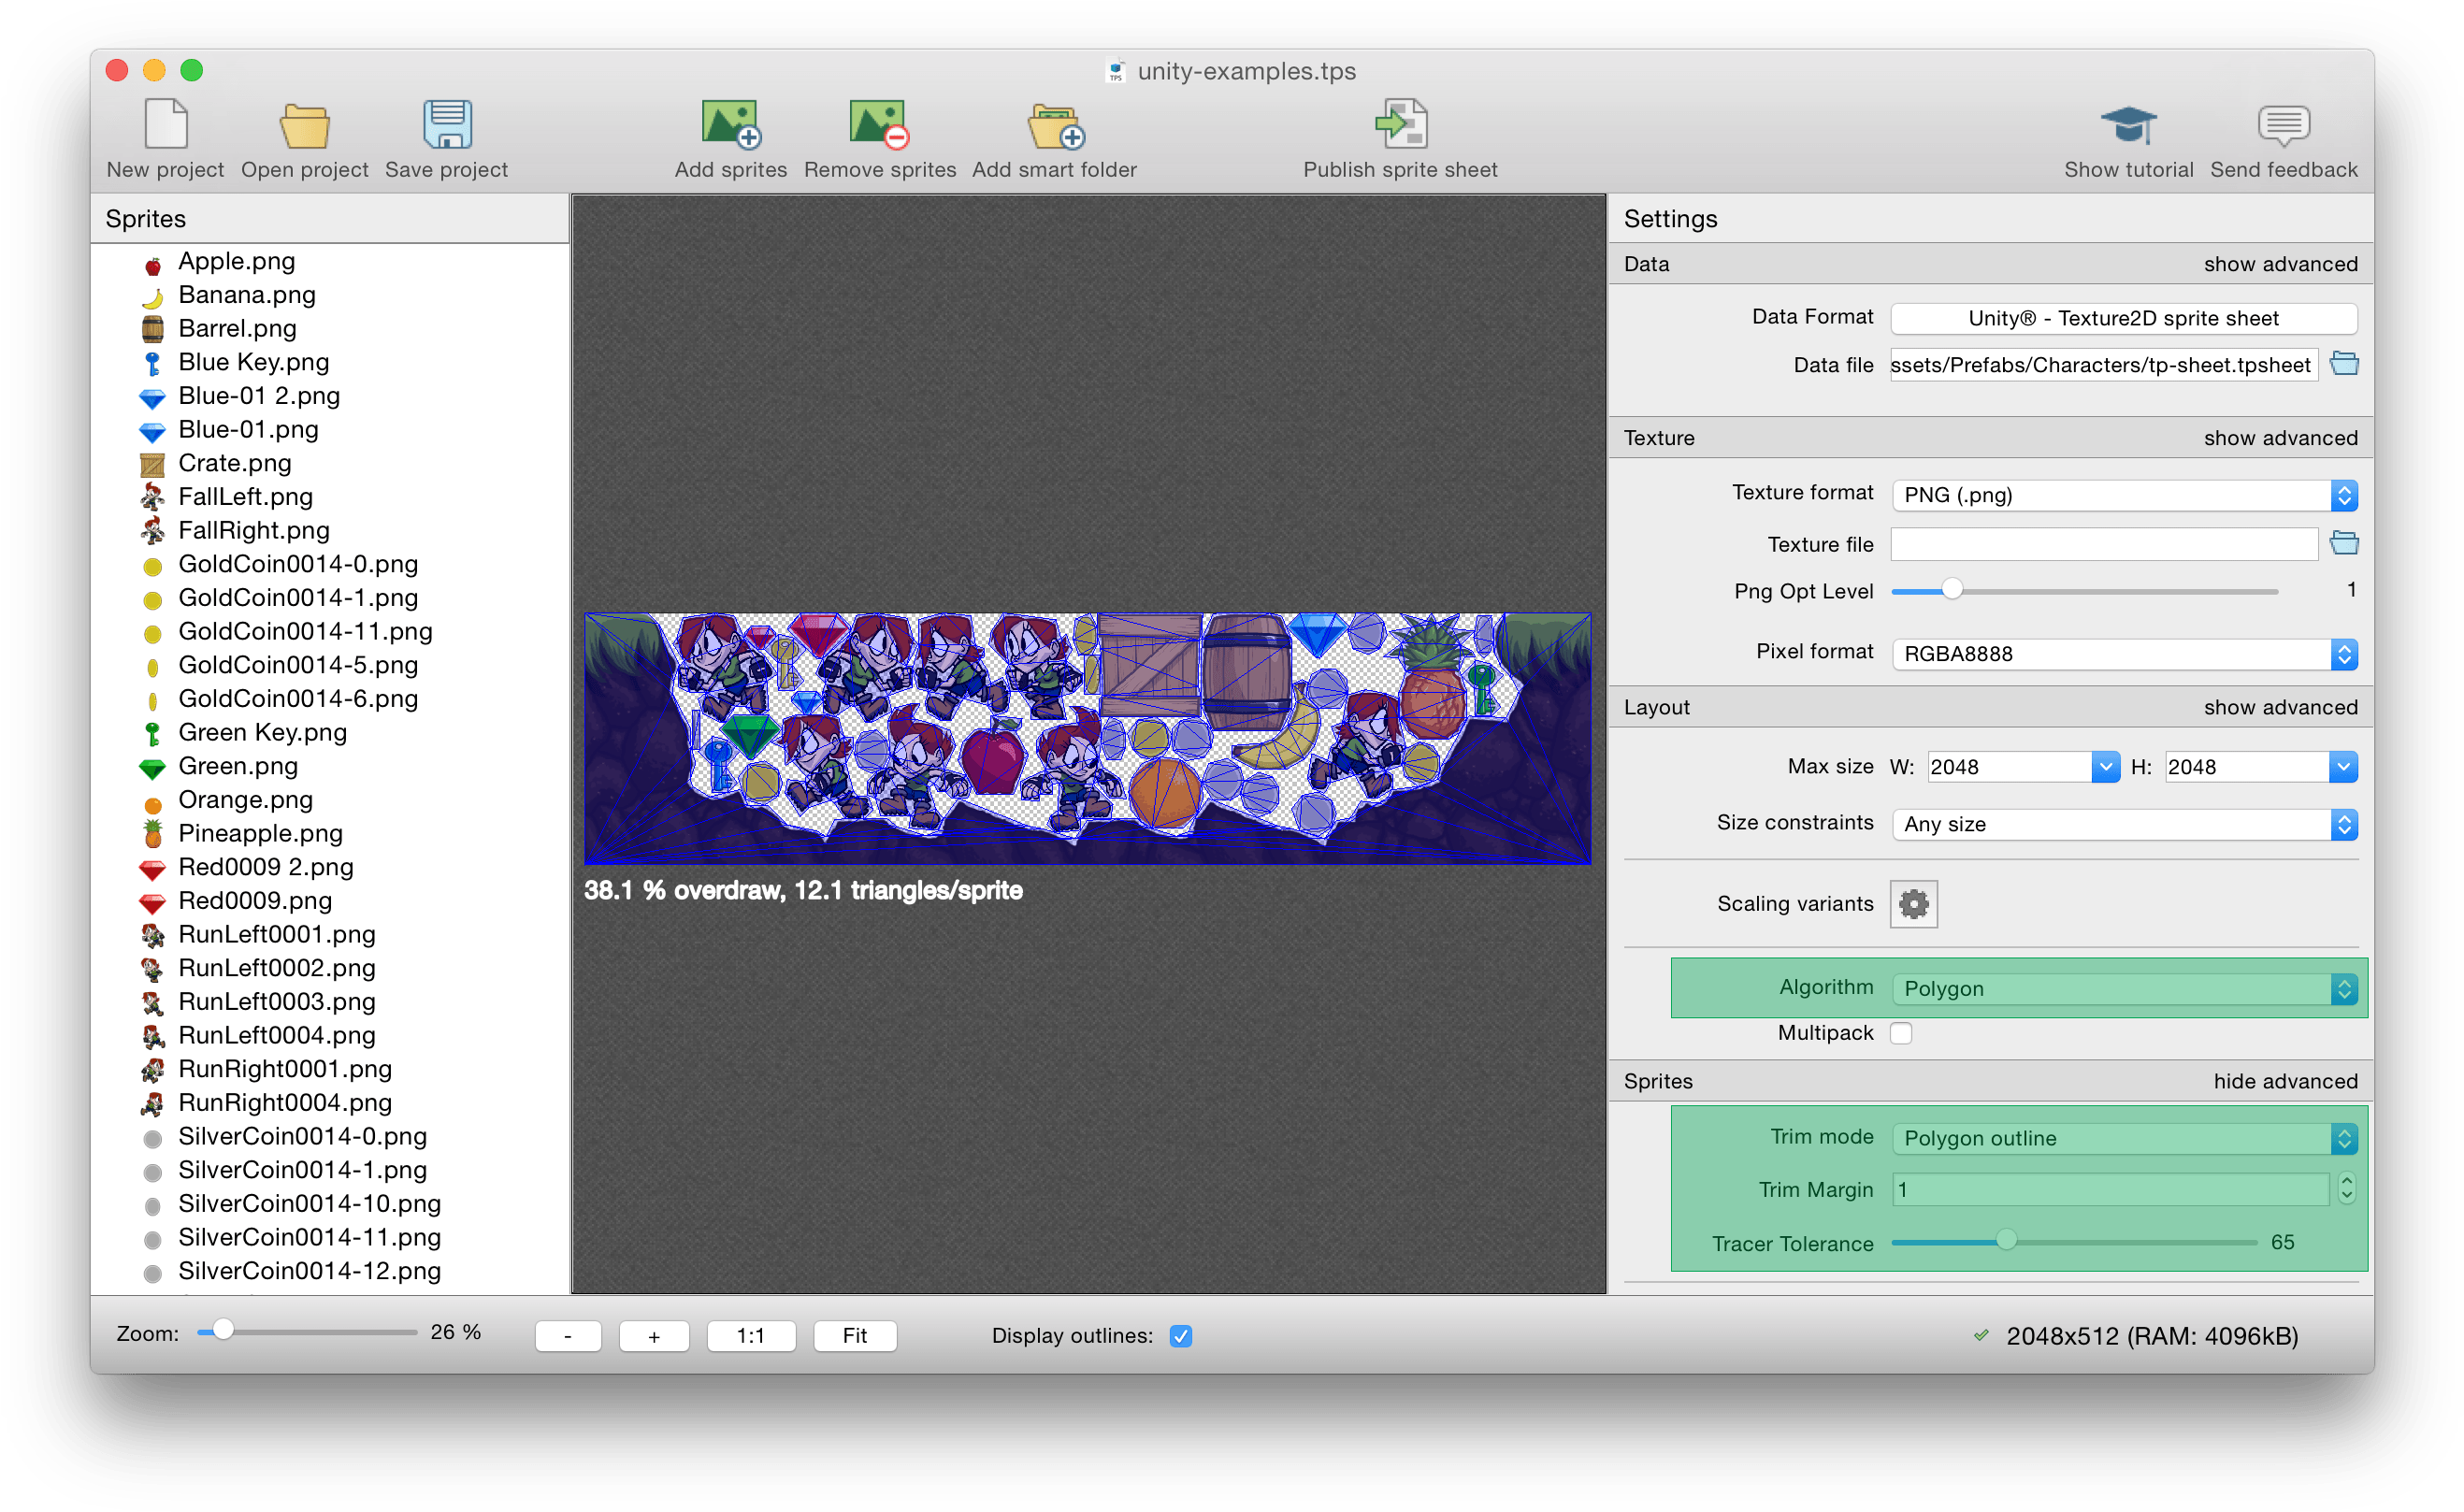
Task: Click the Add smart folder icon
Action: [1054, 125]
